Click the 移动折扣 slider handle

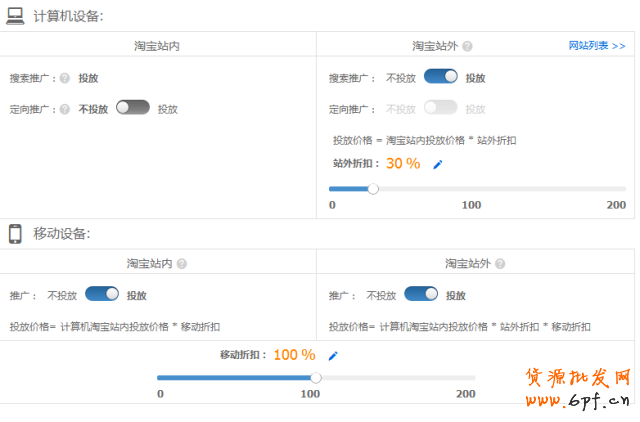pyautogui.click(x=316, y=377)
